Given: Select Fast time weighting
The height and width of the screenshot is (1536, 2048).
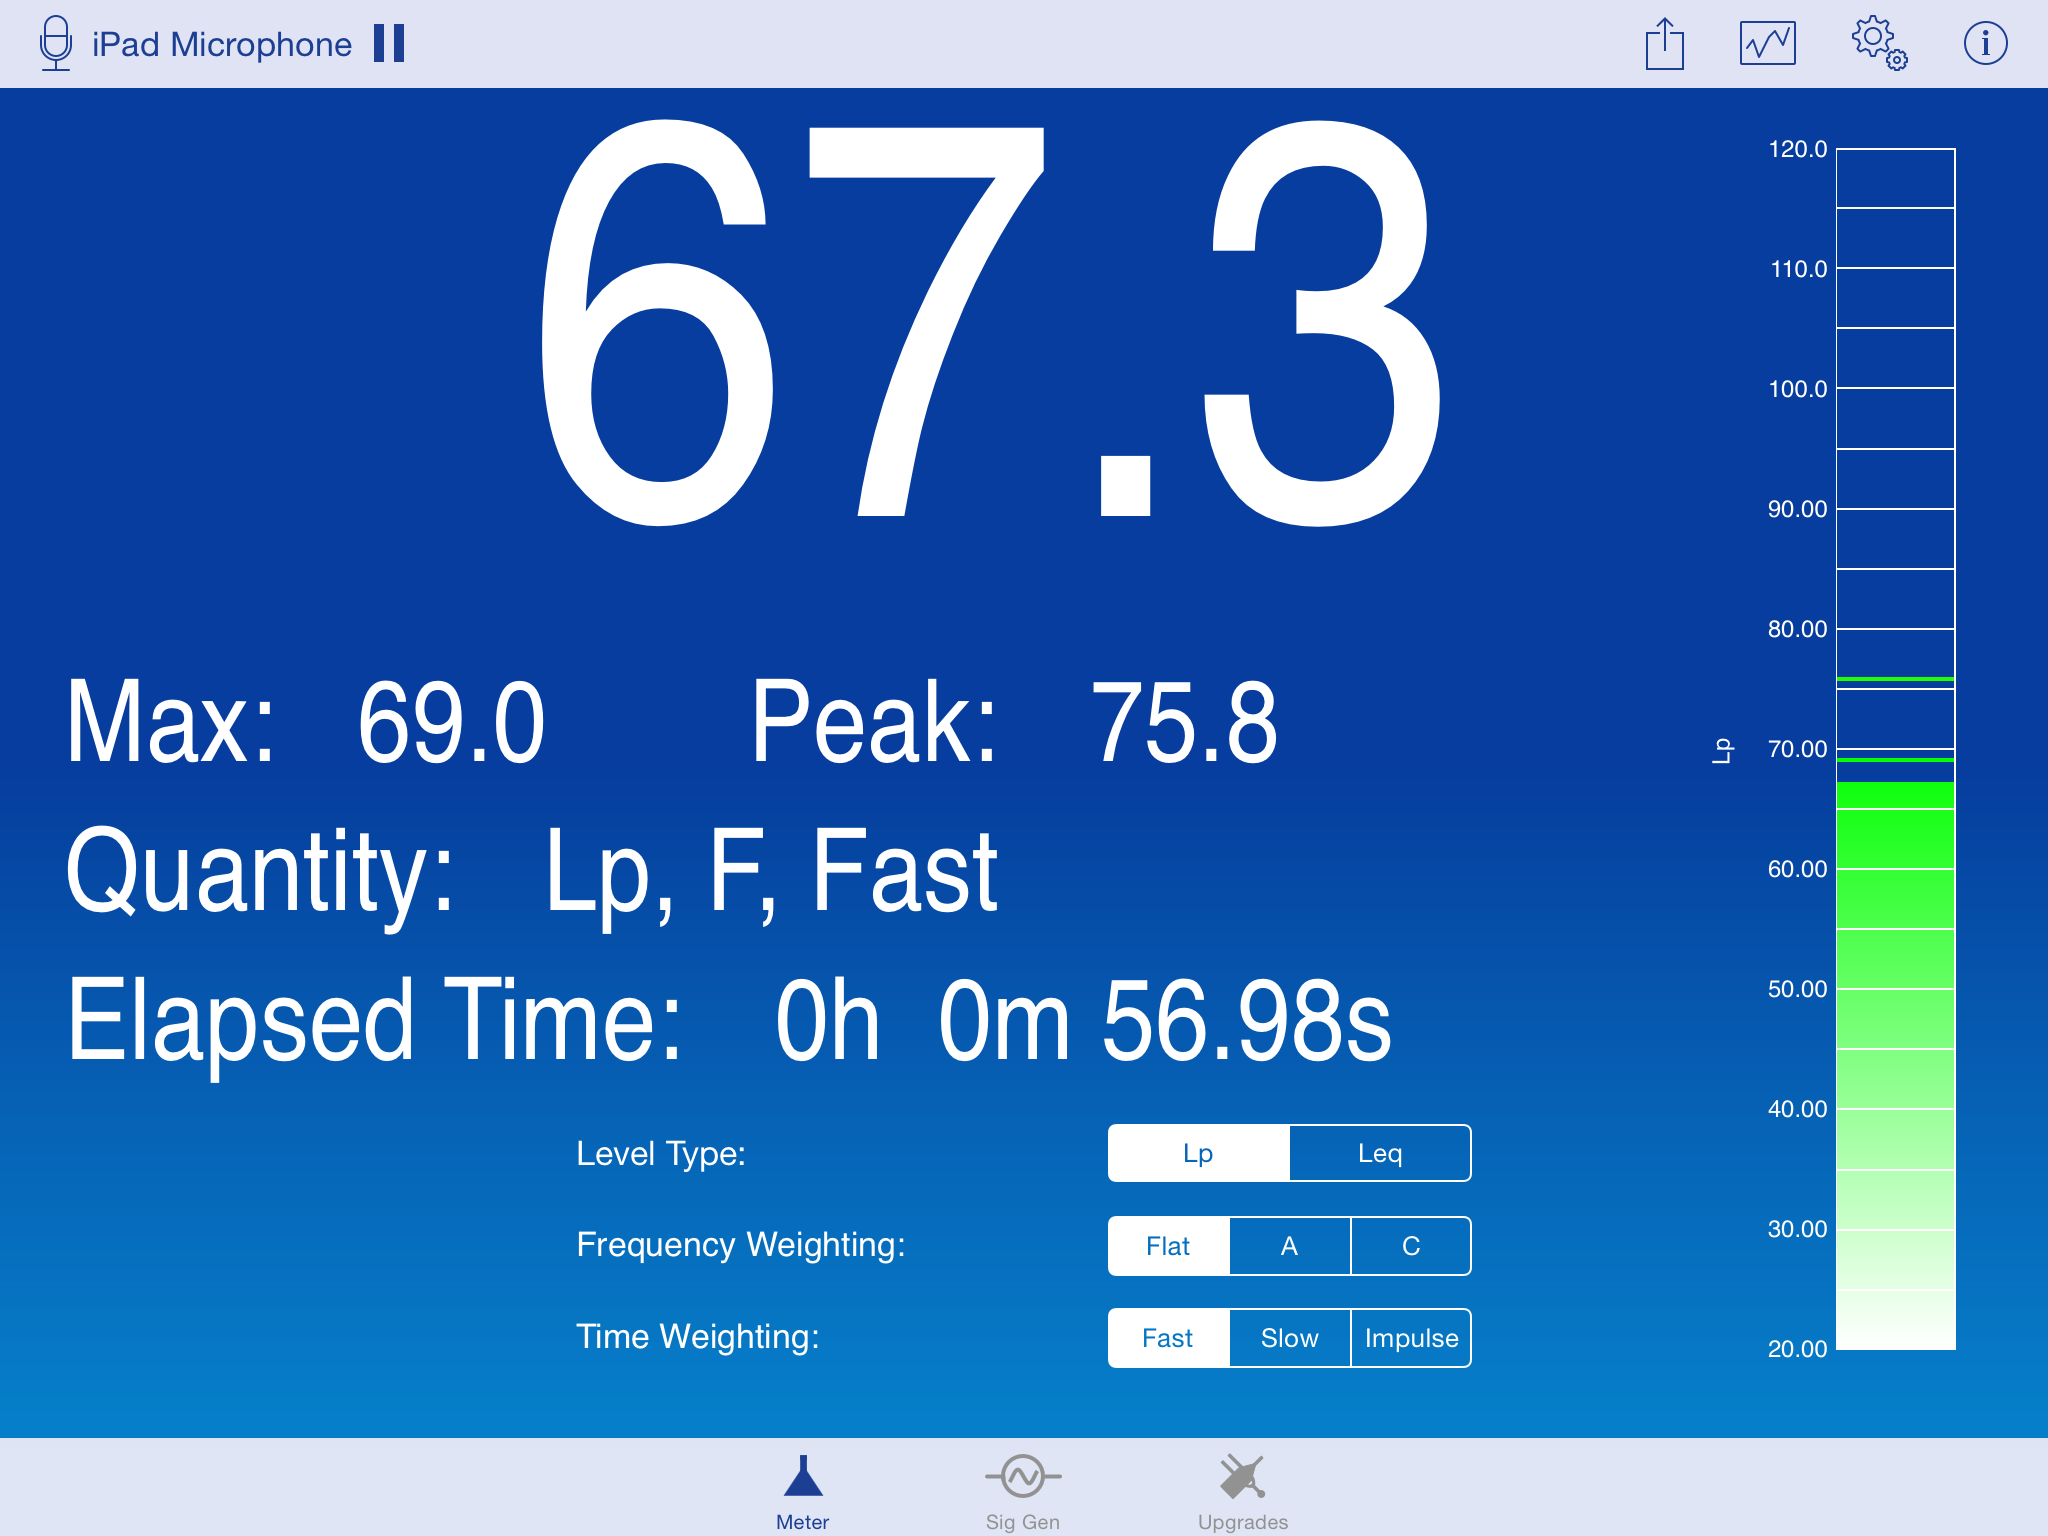Looking at the screenshot, I should pos(1167,1337).
